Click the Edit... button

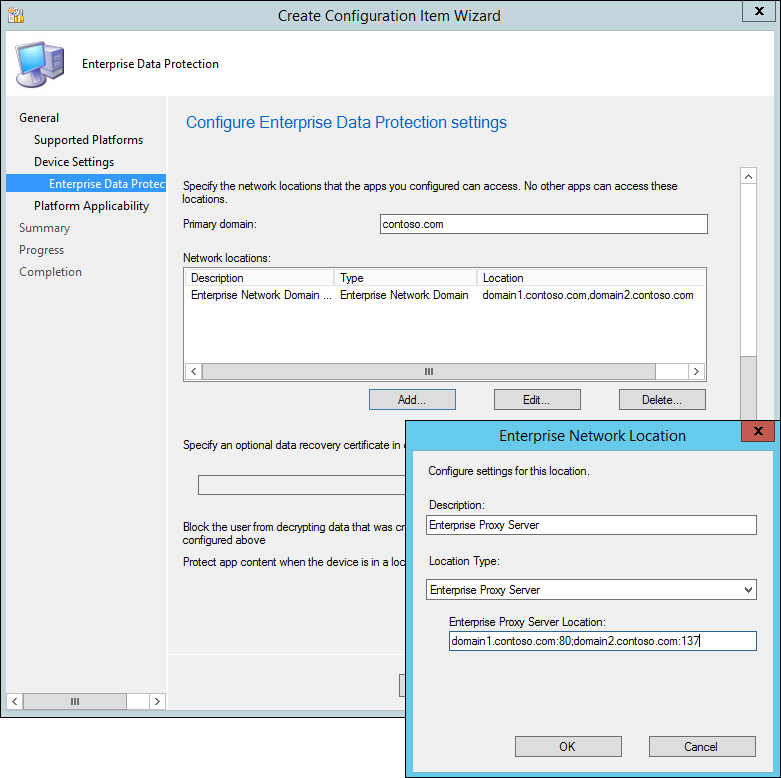point(537,400)
